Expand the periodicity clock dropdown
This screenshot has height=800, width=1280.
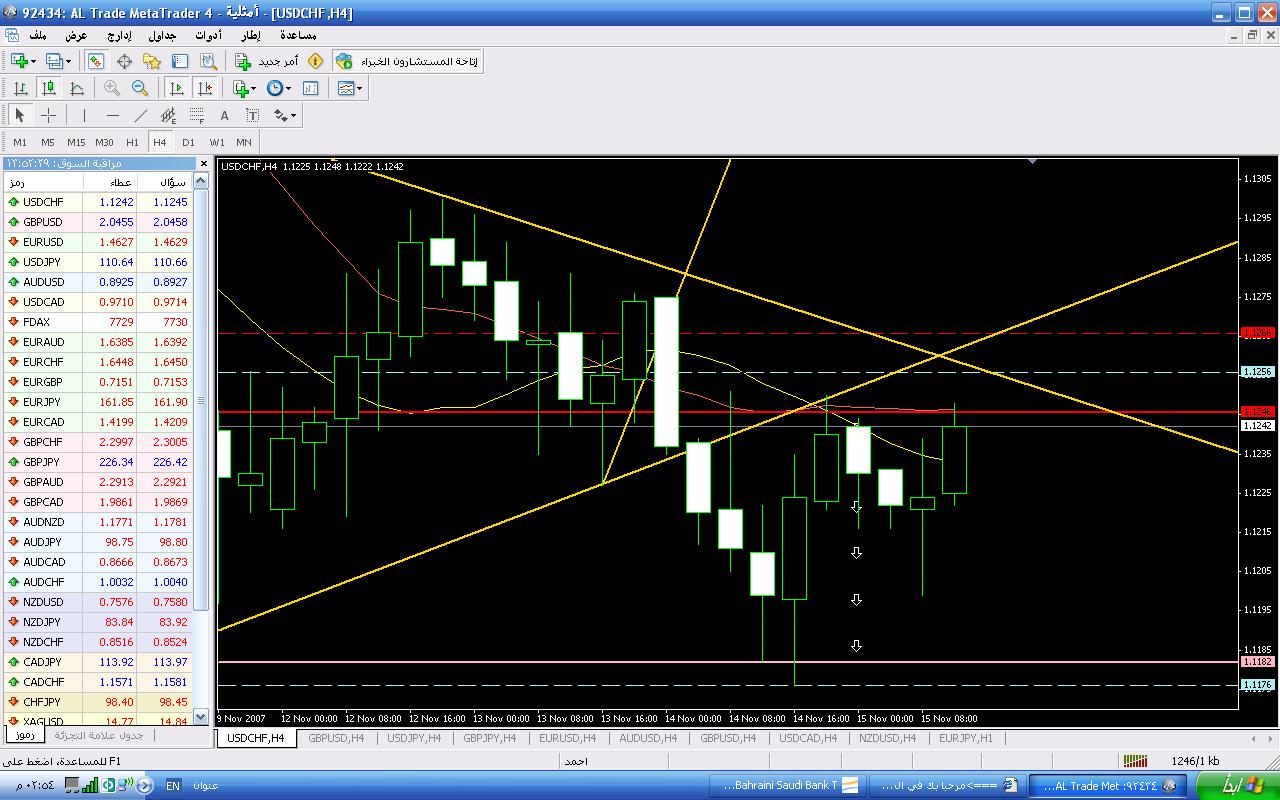pos(289,88)
